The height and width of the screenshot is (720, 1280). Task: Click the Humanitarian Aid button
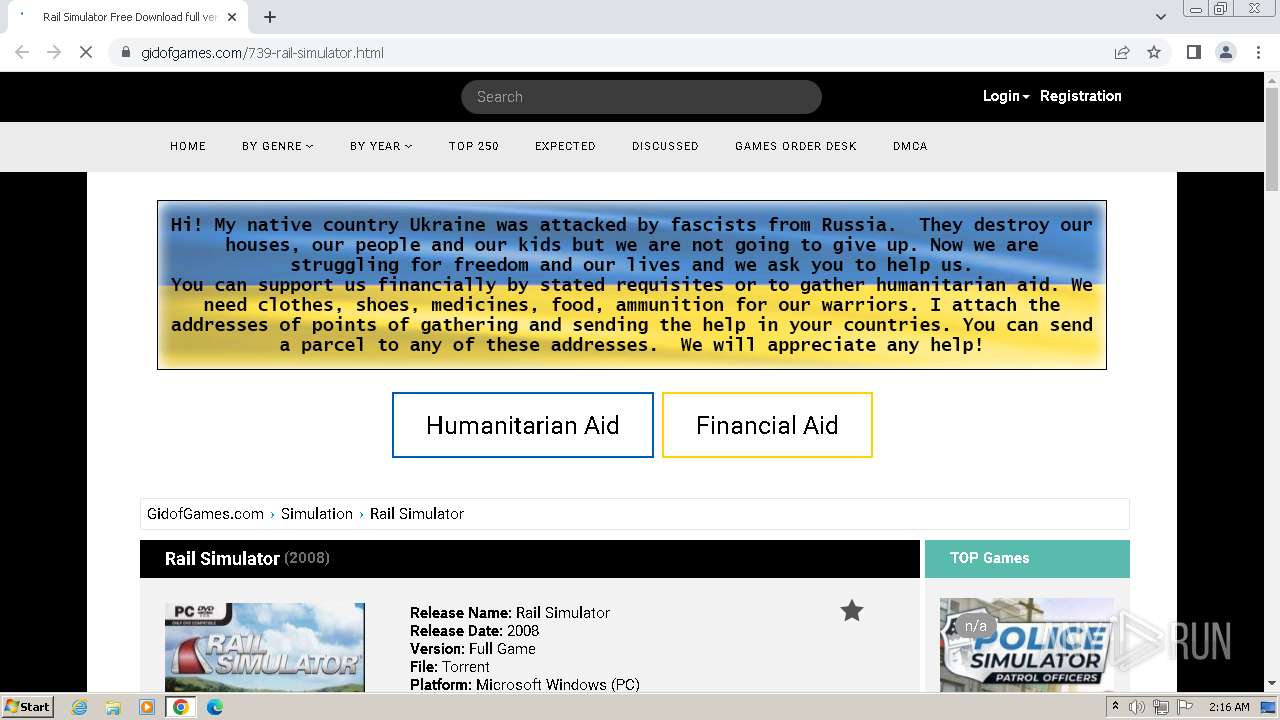point(523,425)
